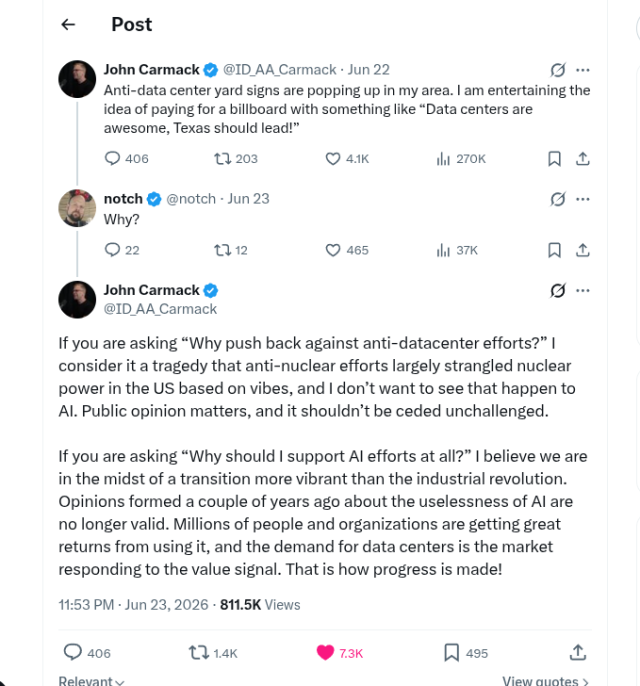The image size is (640, 686).
Task: Open John Carmack's avatar on main post
Action: coord(77,300)
